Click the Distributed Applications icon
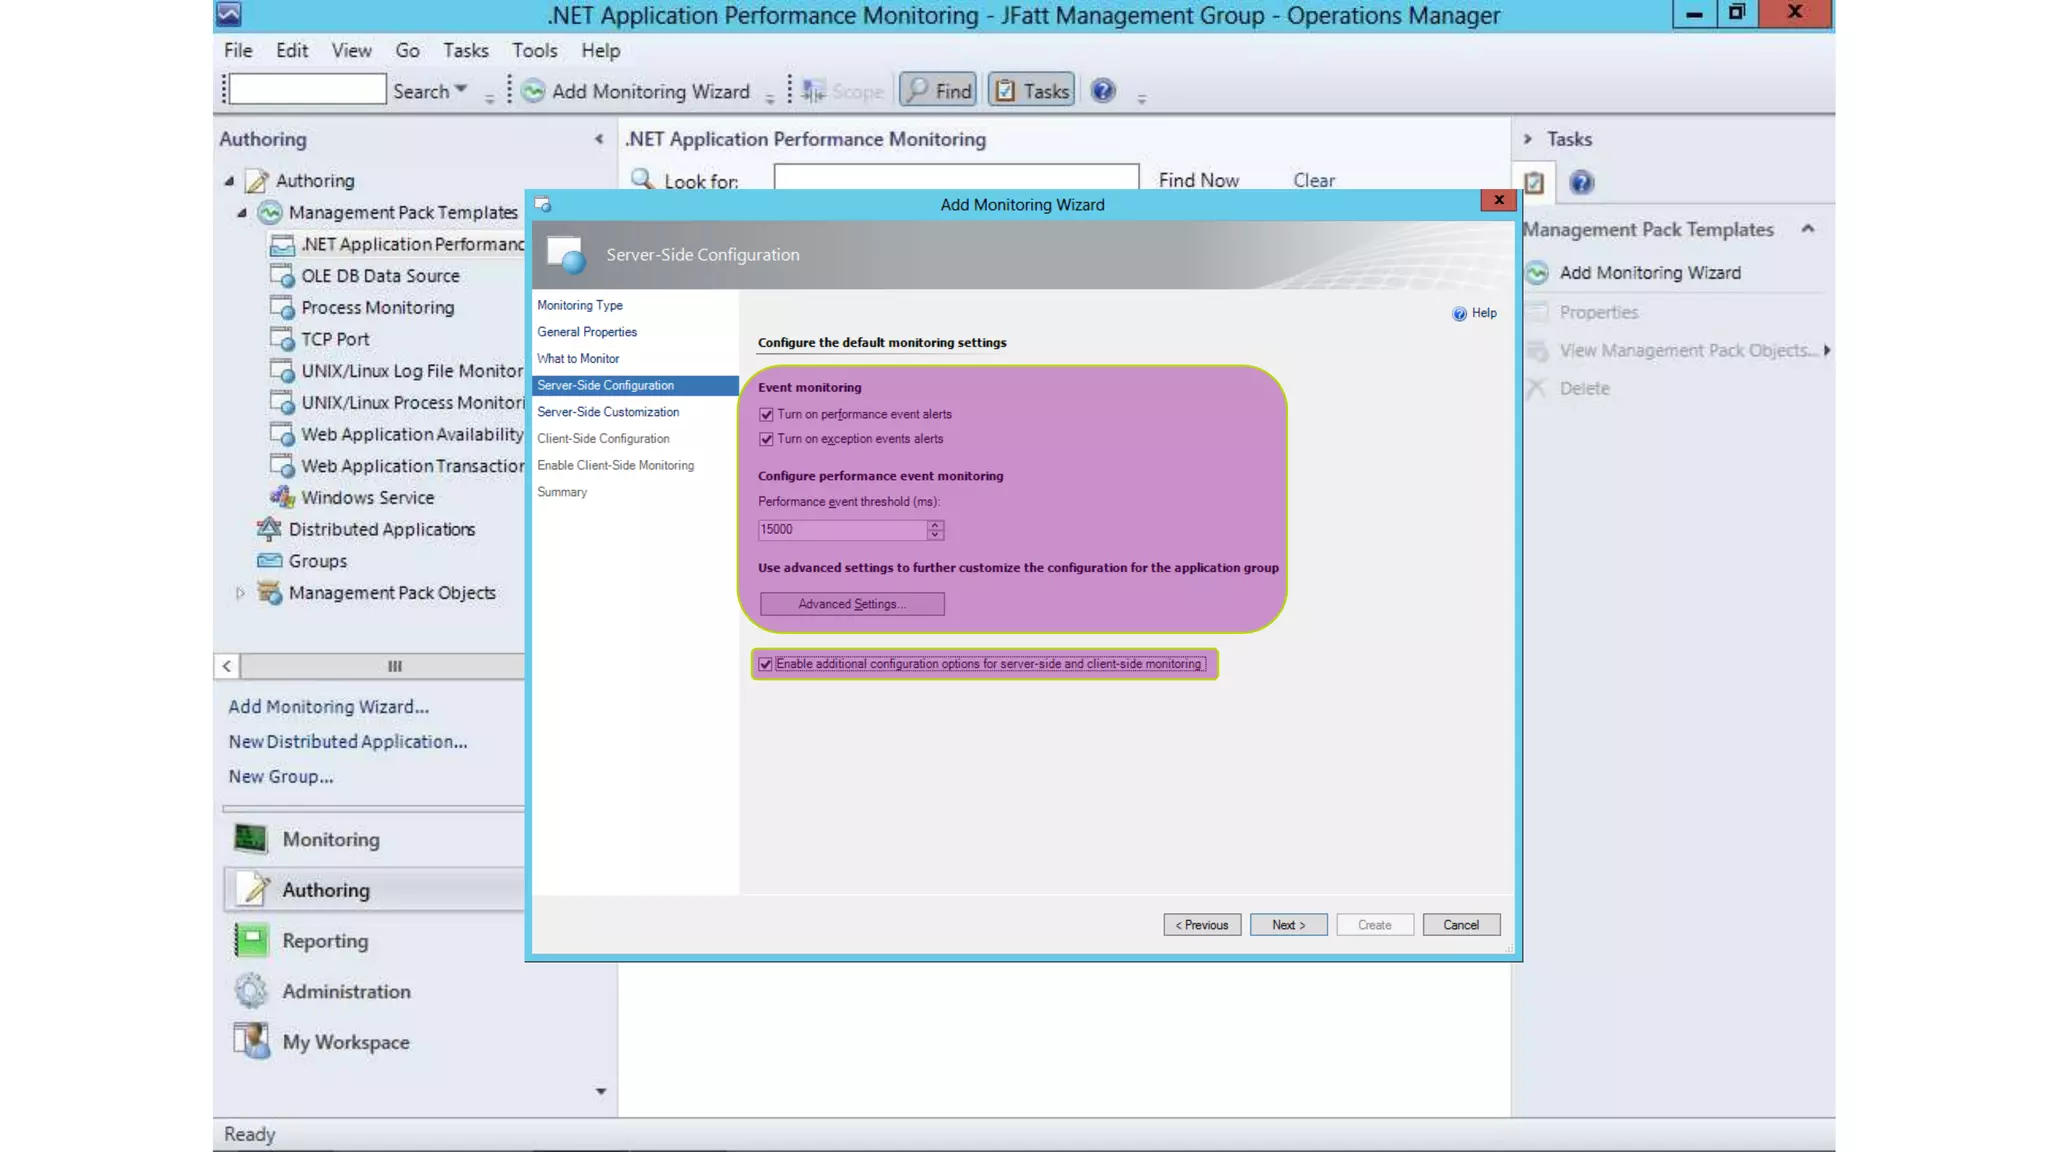 click(269, 529)
